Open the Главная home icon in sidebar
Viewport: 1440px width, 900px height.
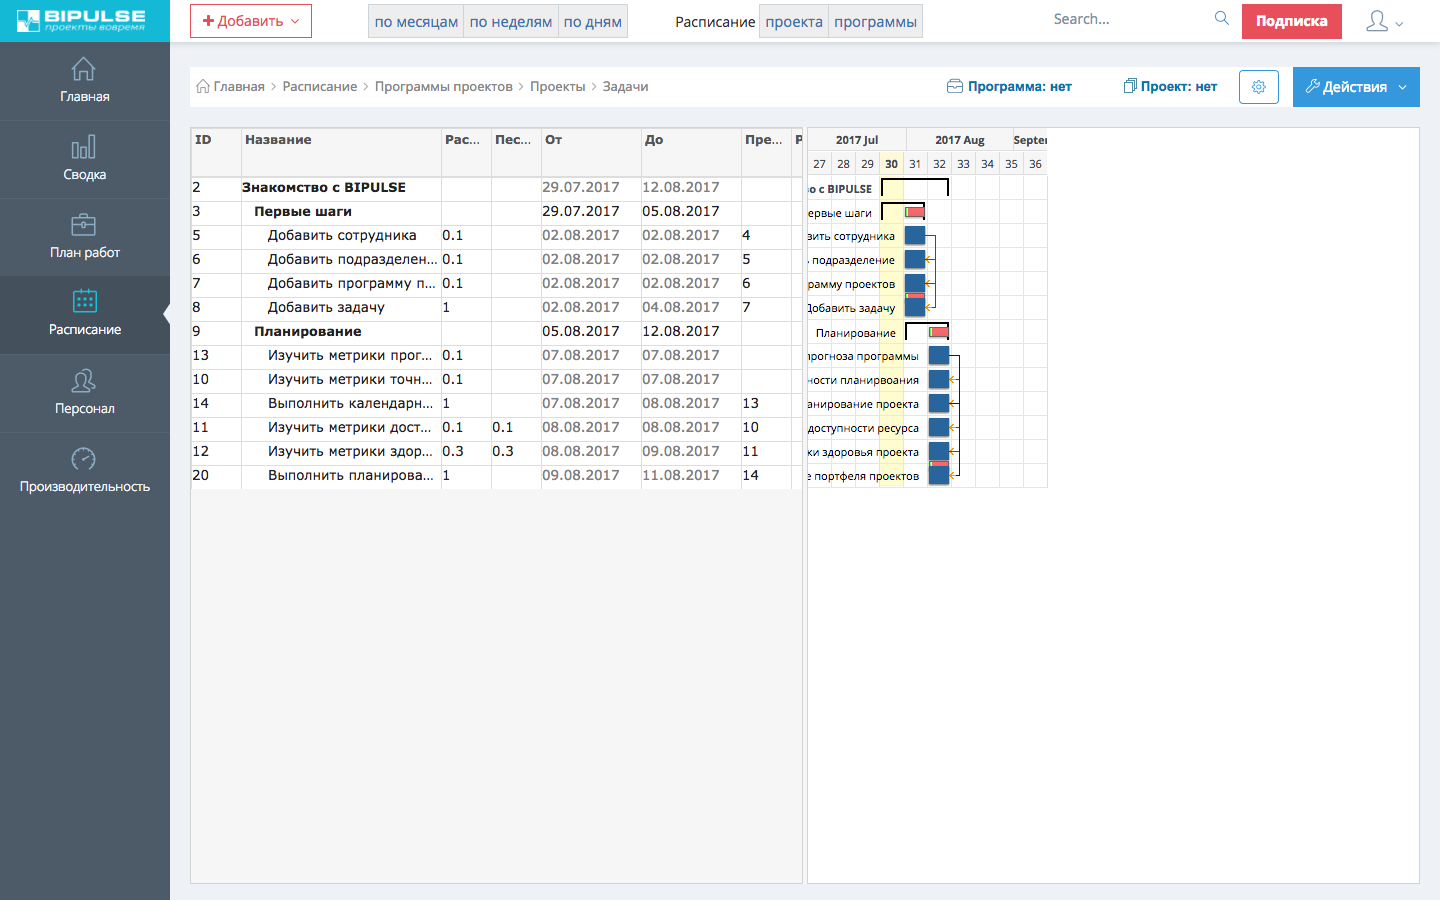(84, 69)
